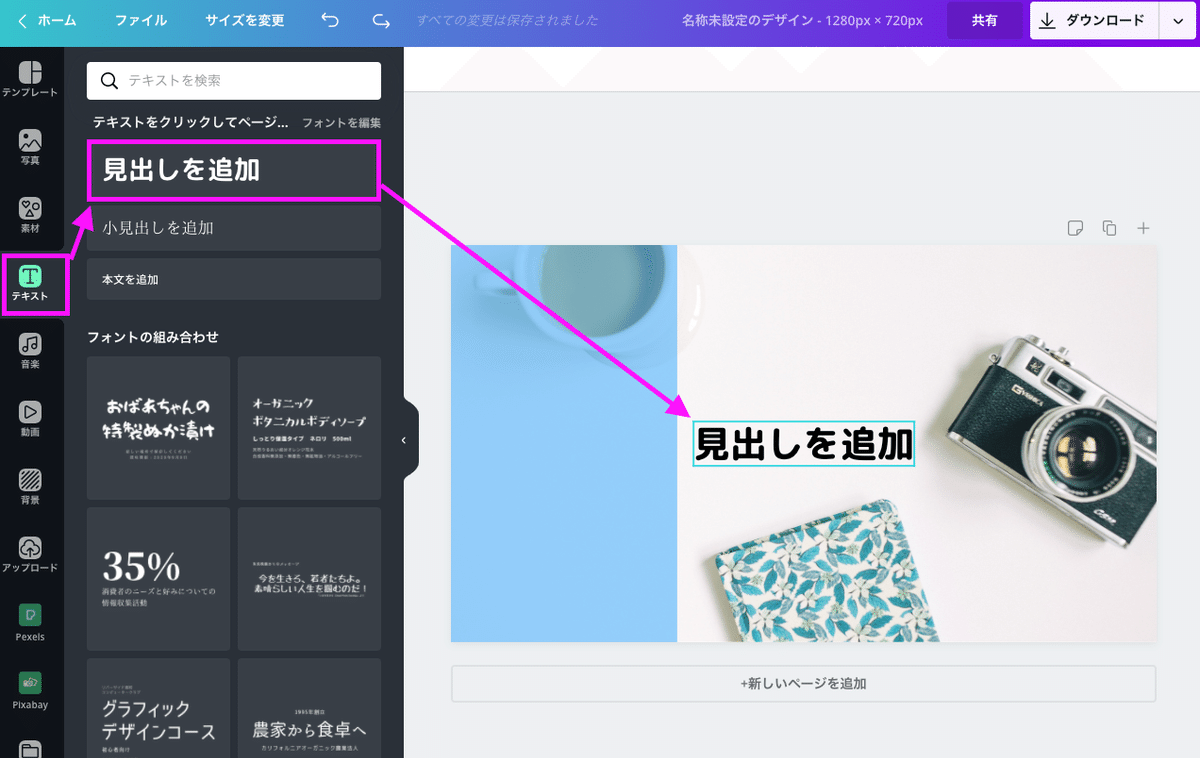1200x758 pixels.
Task: Click the redo arrow icon
Action: [380, 20]
